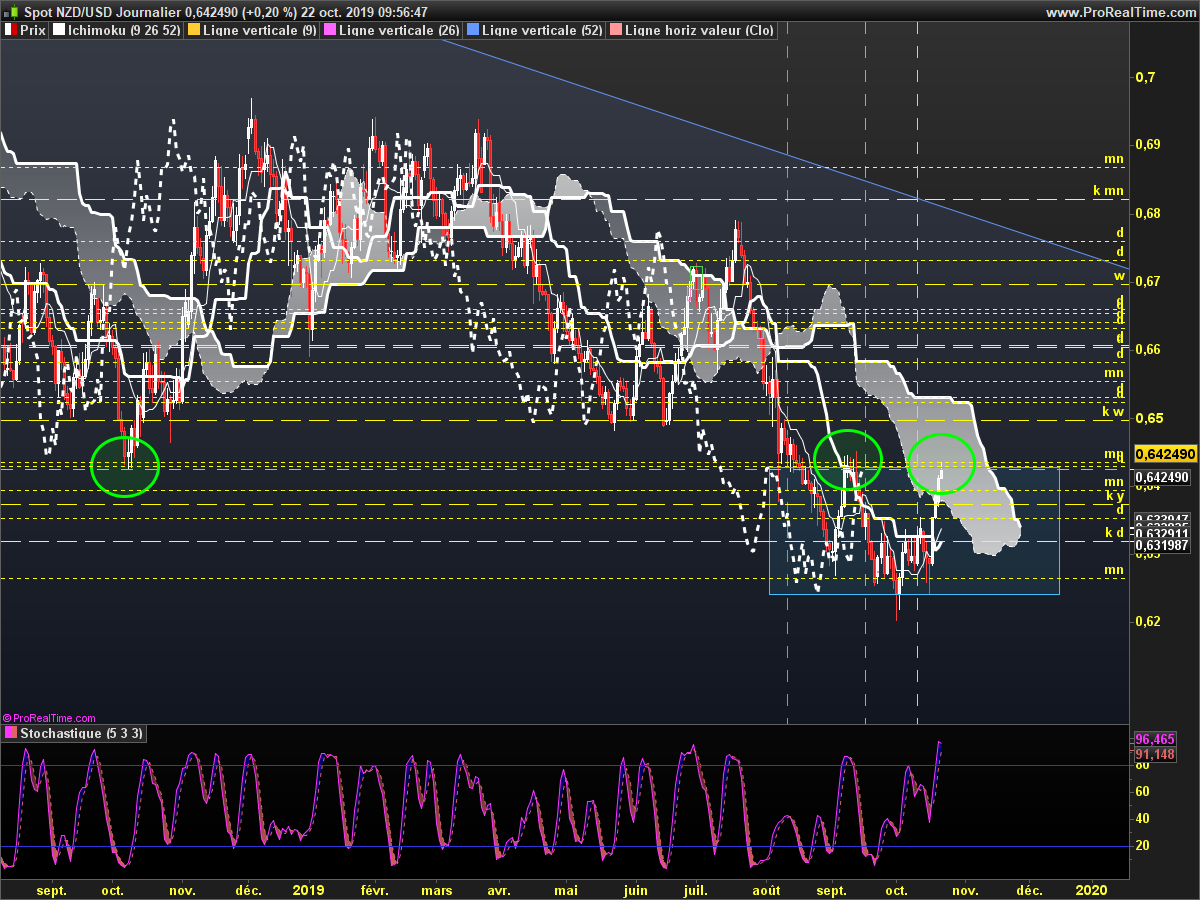Click the candlestick icon beside Spot NZD/USD title
This screenshot has width=1200, height=900.
[10, 12]
